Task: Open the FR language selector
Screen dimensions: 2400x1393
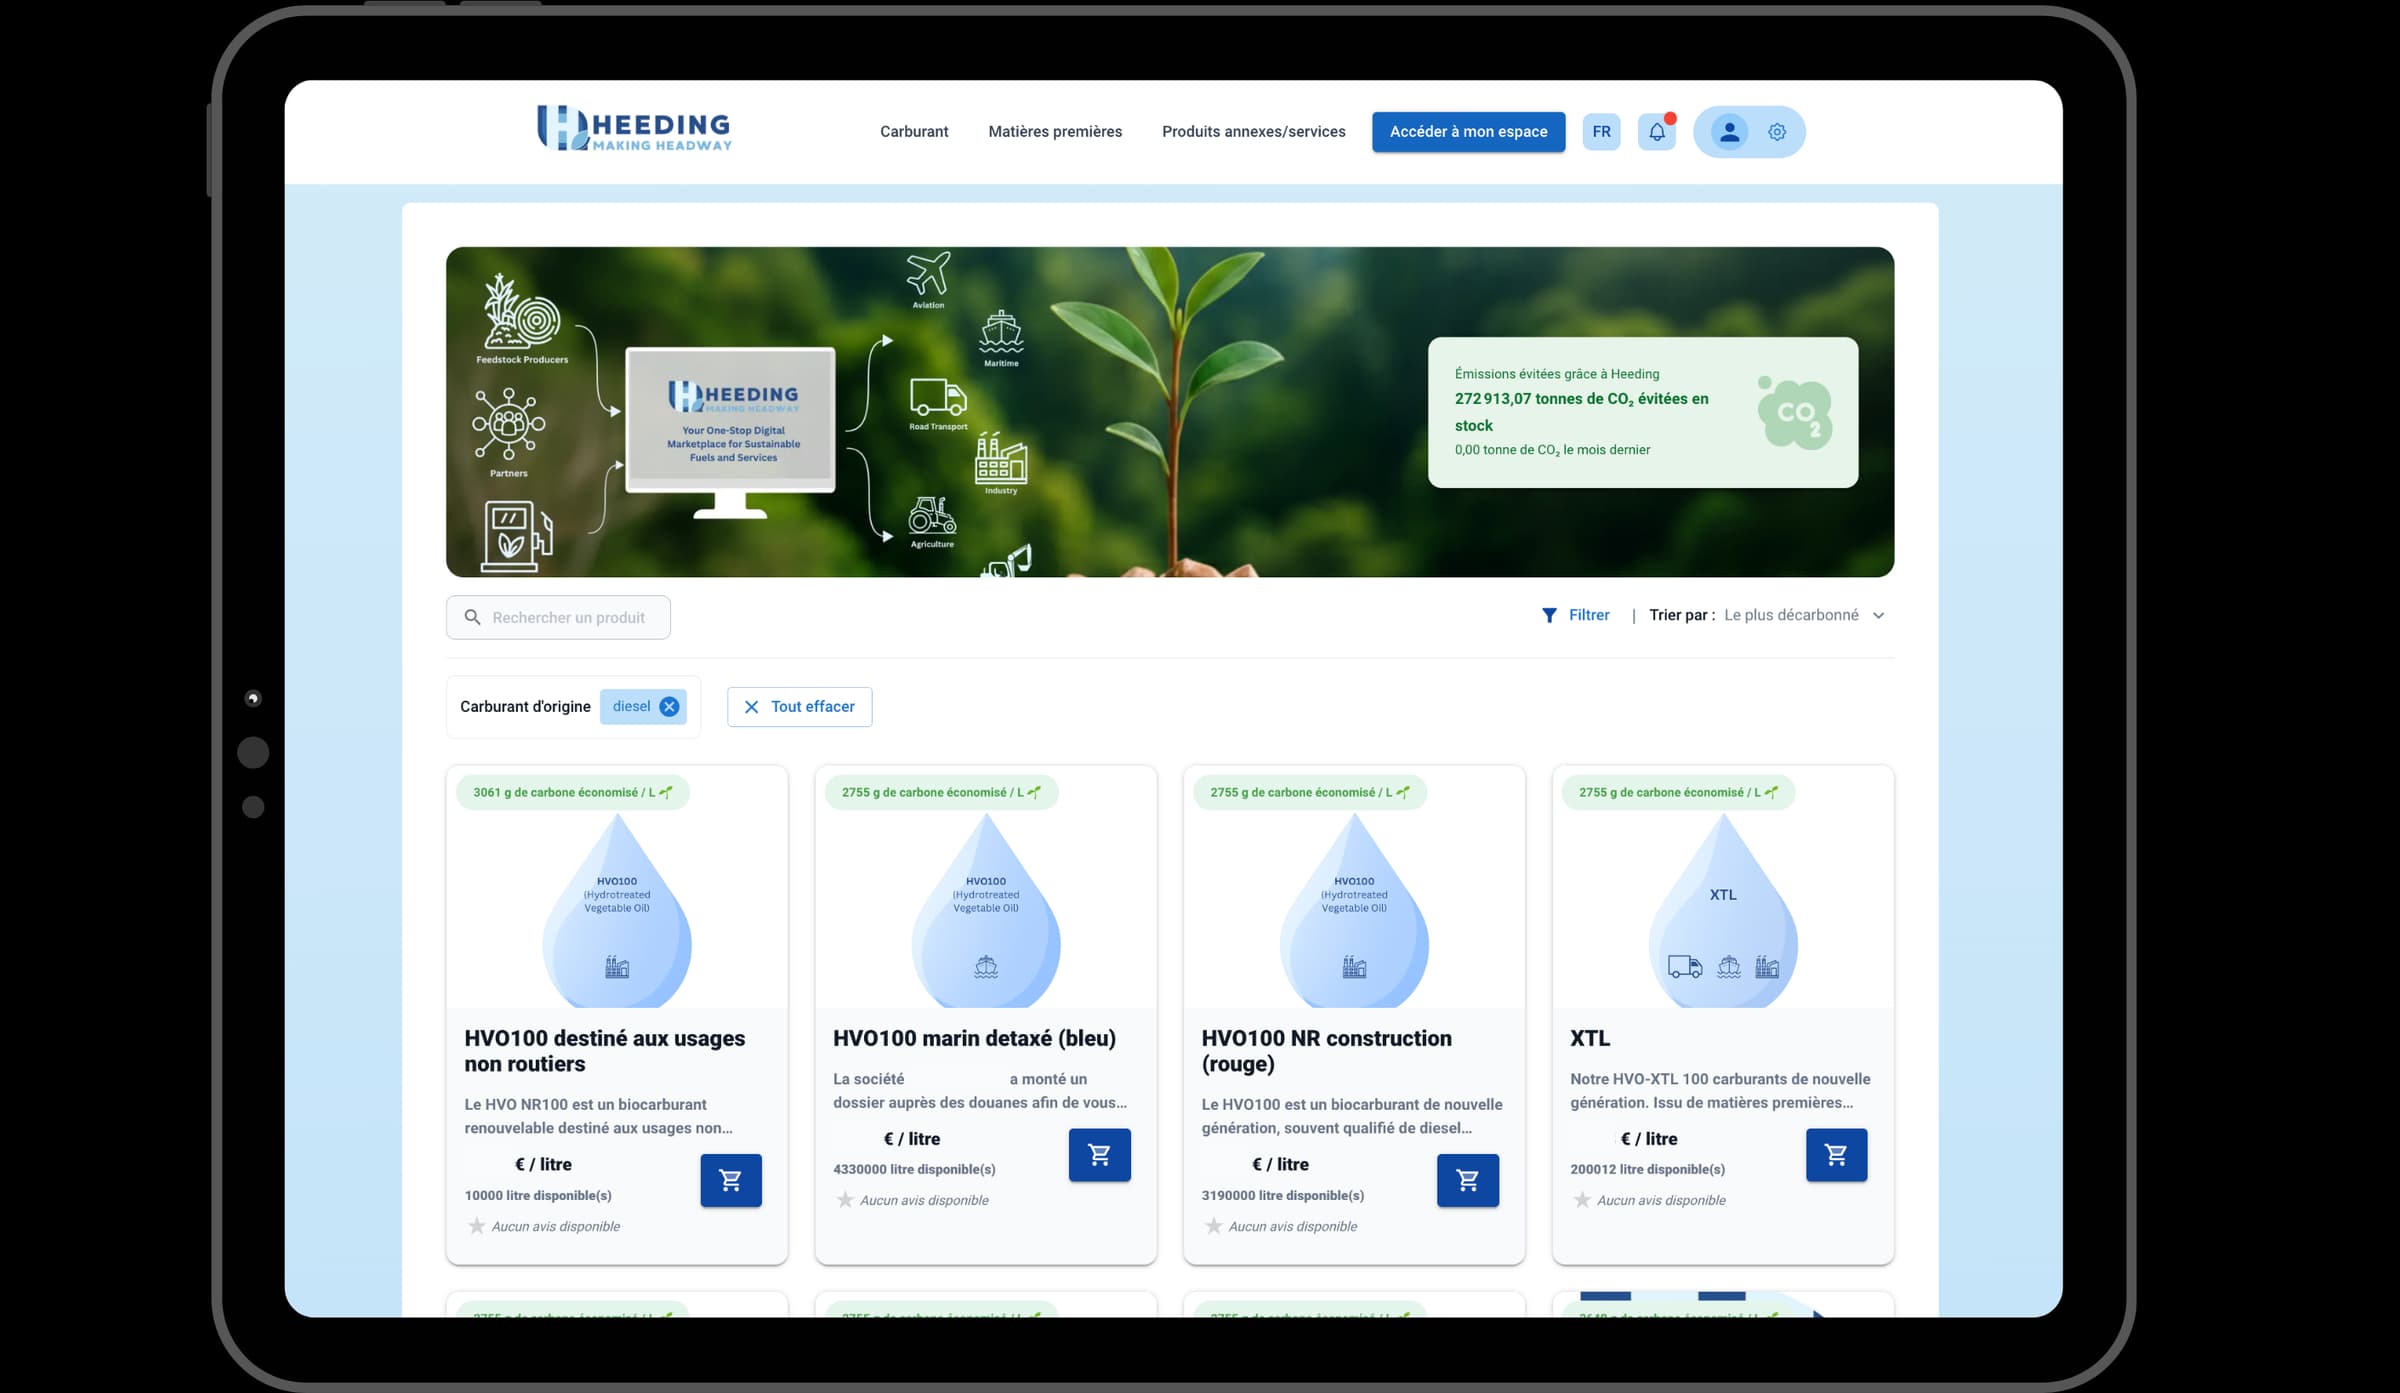Action: tap(1602, 132)
